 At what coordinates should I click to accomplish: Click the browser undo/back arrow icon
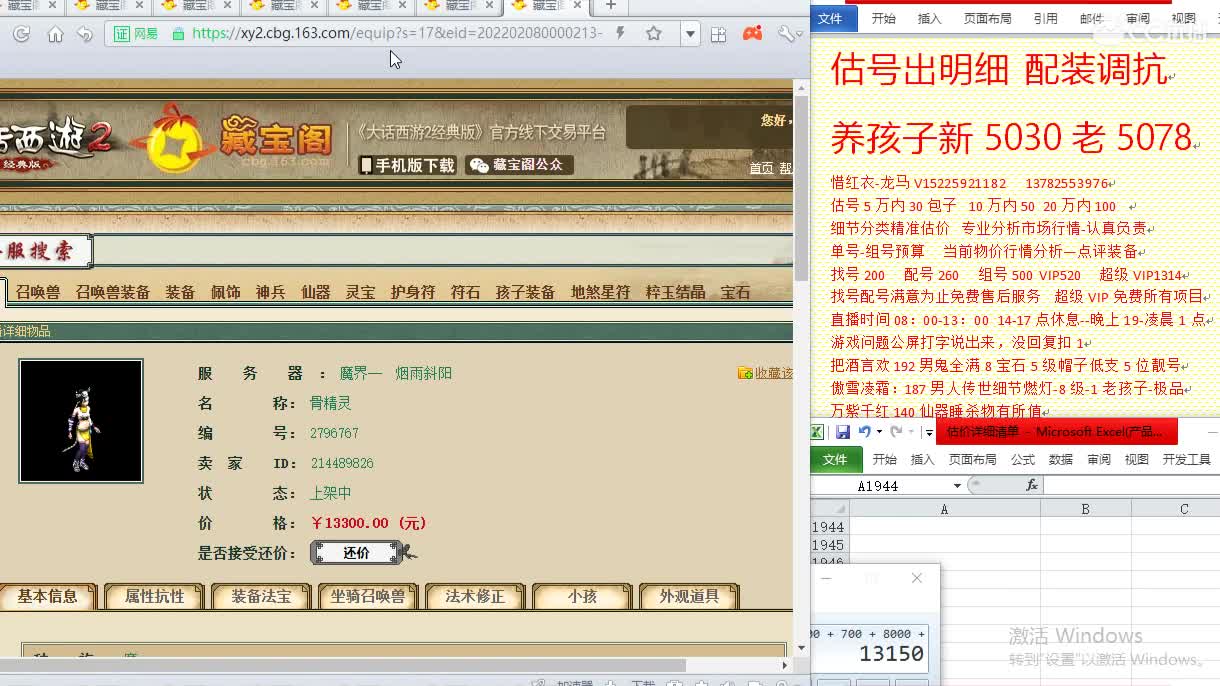pos(85,34)
